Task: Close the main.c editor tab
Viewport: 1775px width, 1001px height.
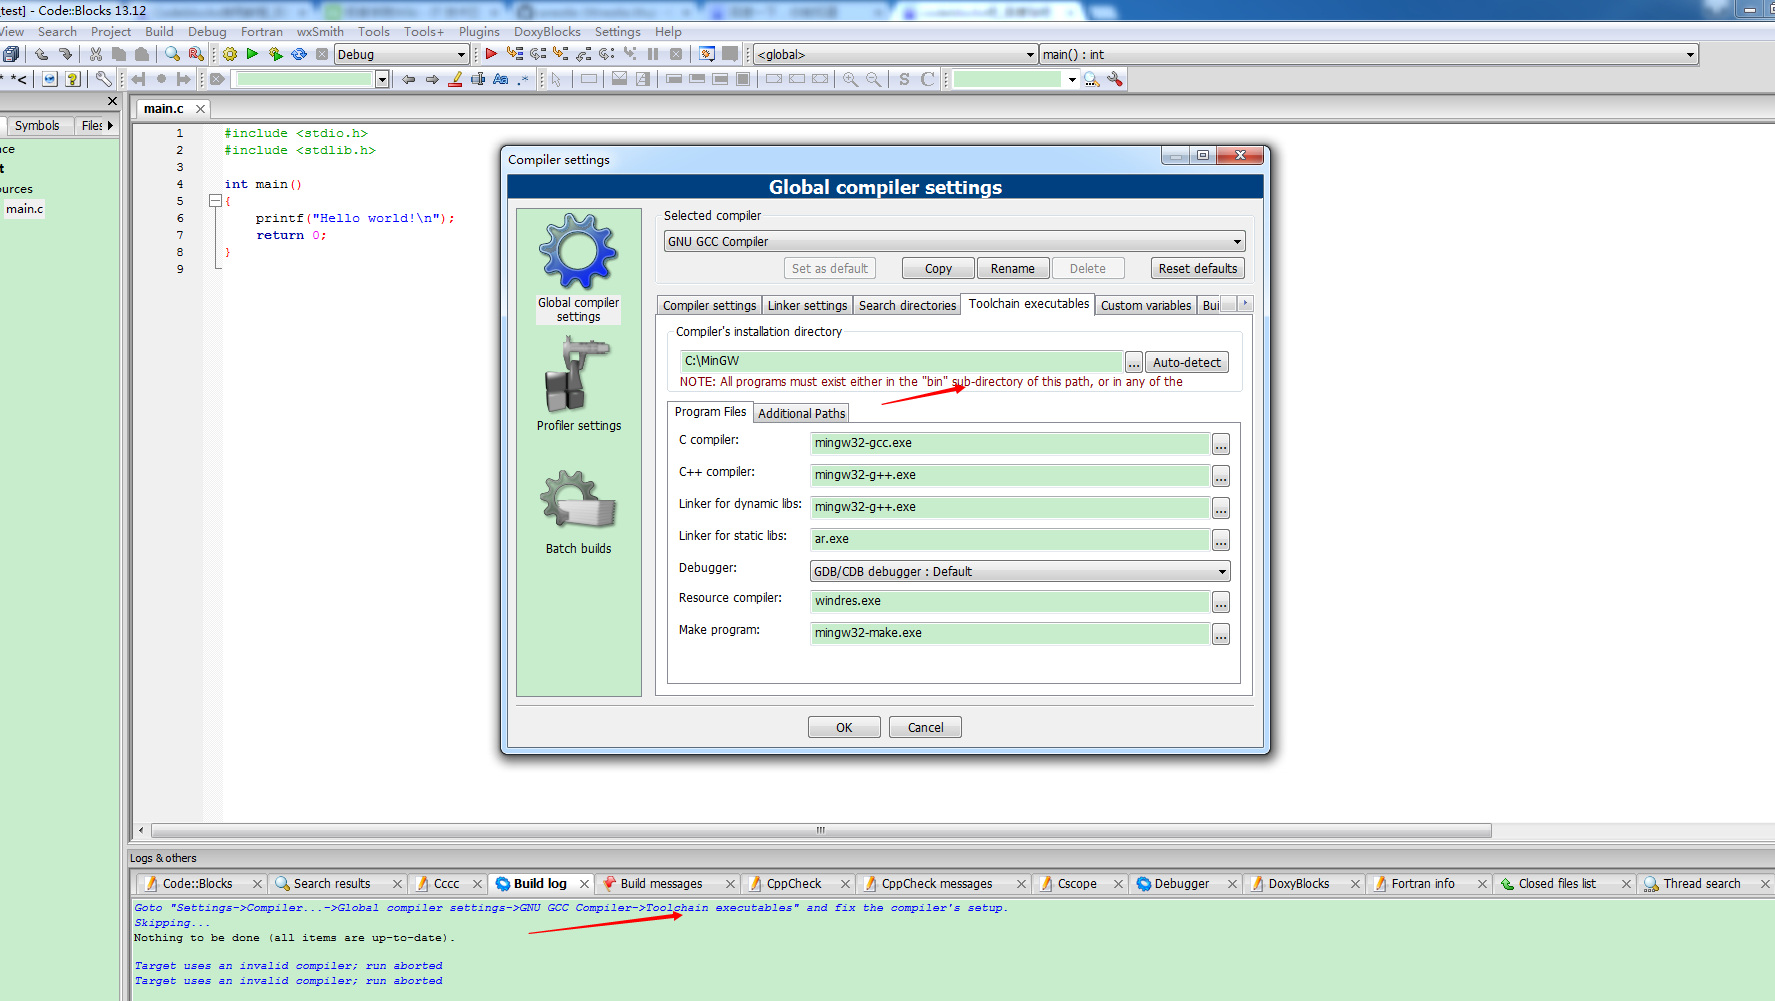Action: tap(200, 108)
